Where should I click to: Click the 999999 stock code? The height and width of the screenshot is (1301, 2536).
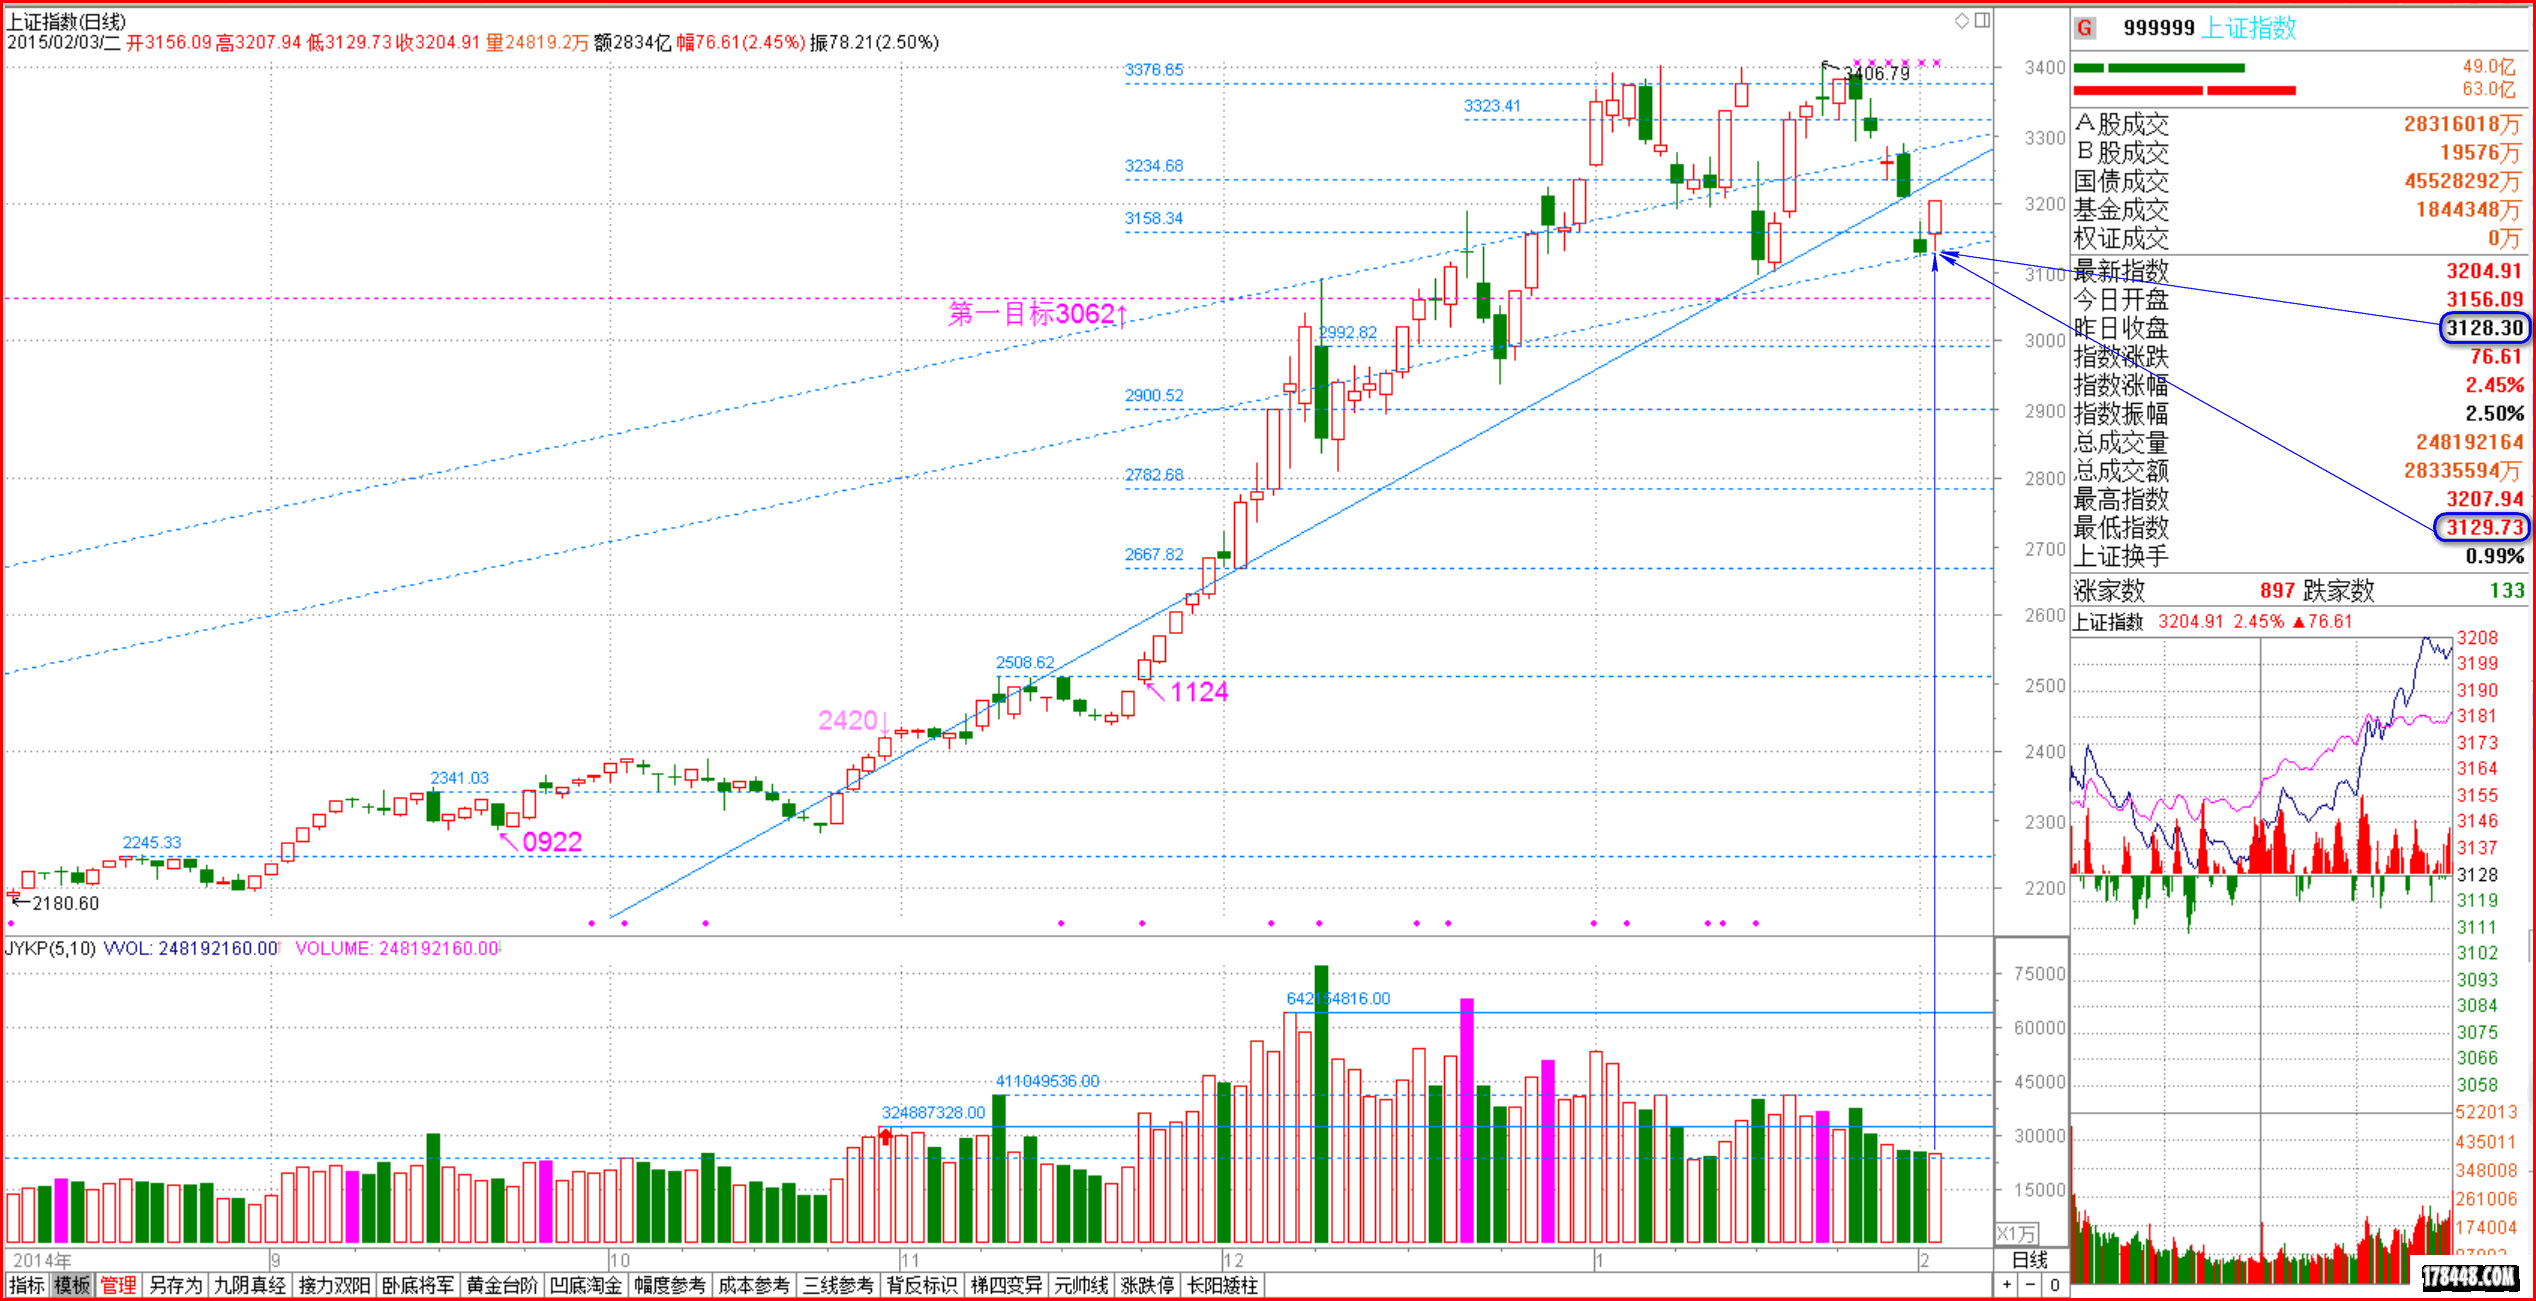point(2159,28)
